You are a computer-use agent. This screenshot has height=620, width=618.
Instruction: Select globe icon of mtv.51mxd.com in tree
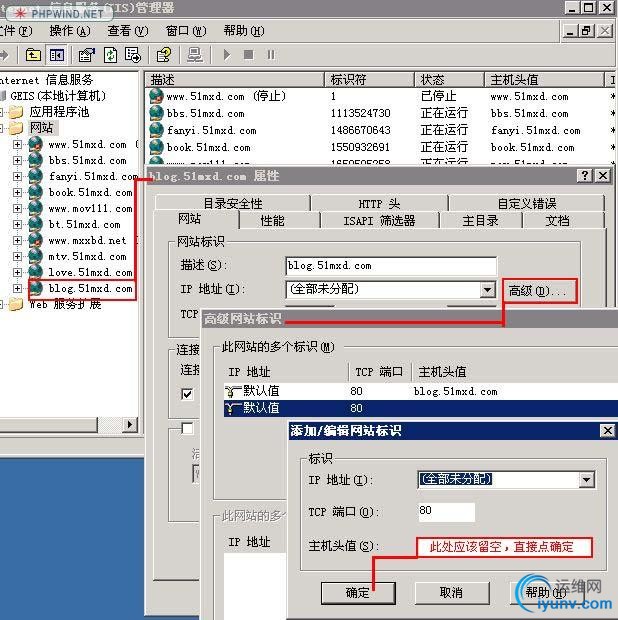[36, 256]
